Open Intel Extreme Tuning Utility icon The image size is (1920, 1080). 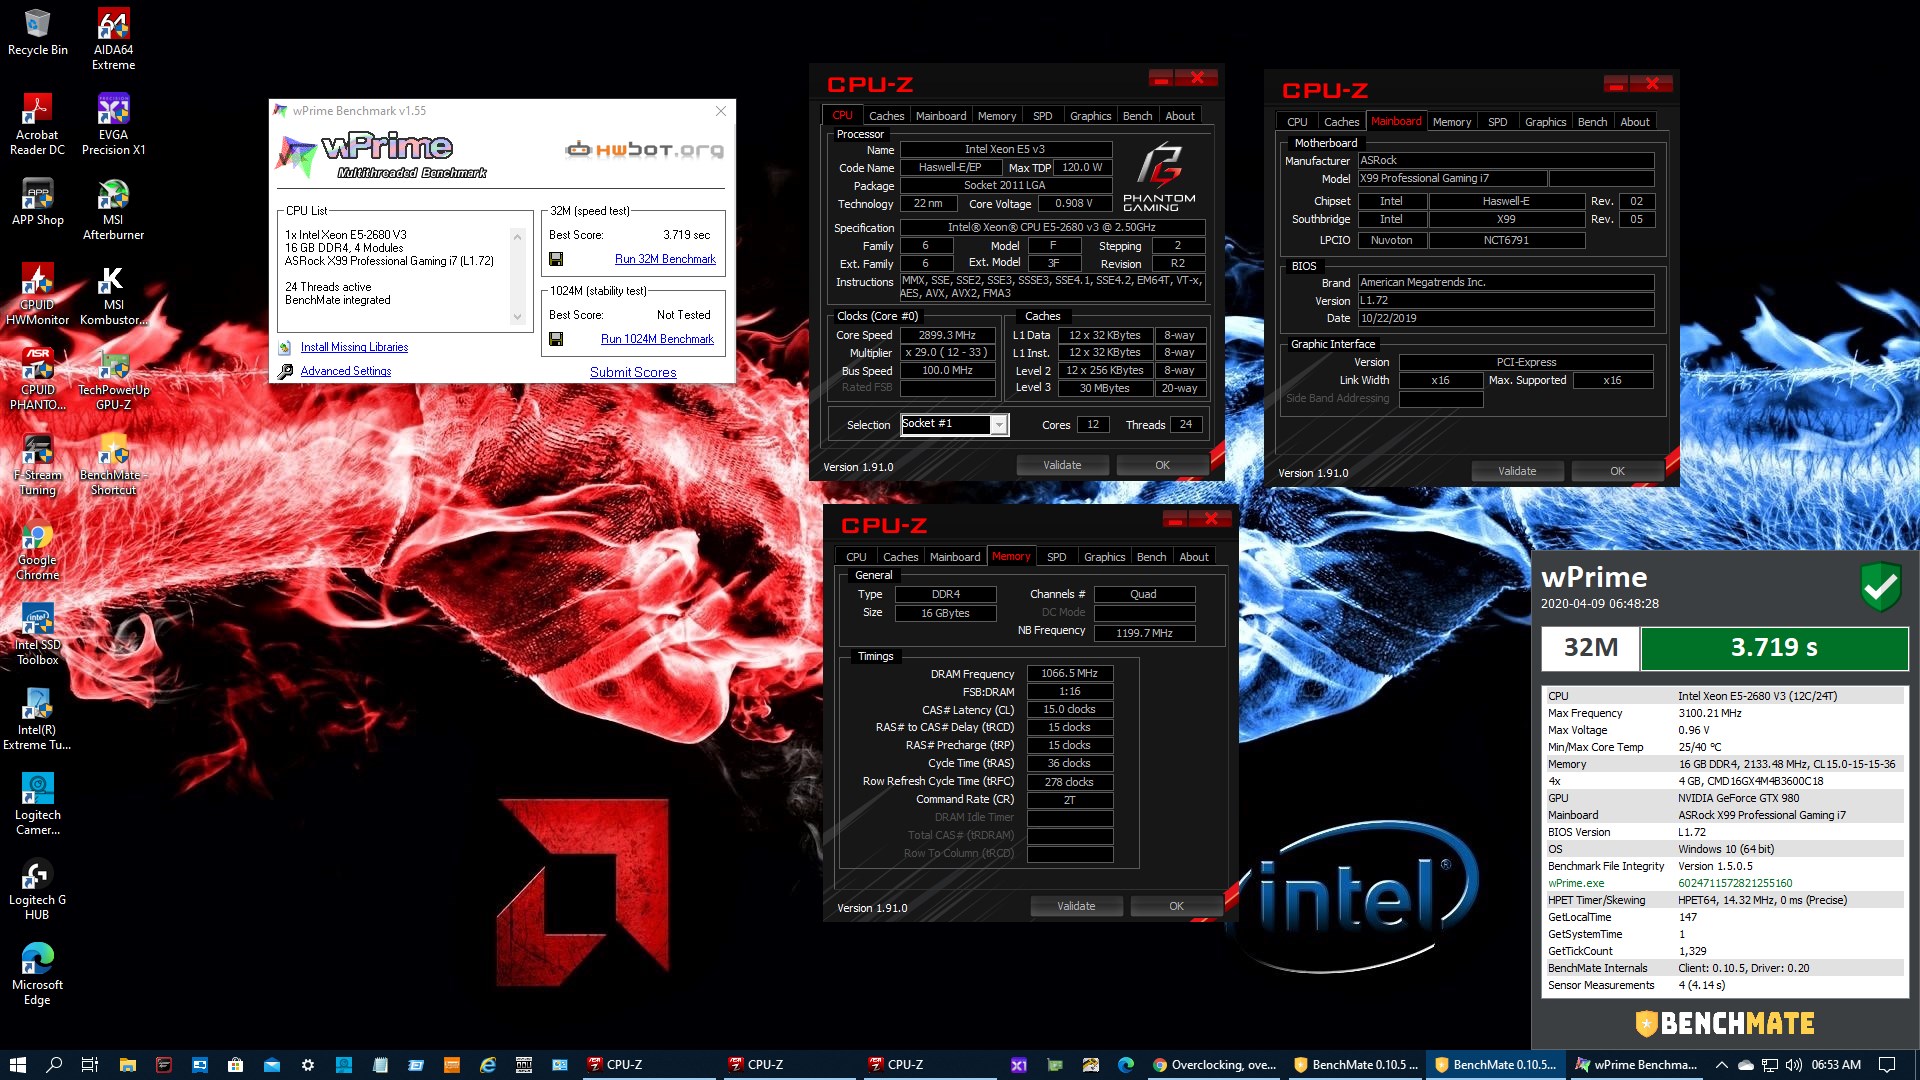click(38, 719)
